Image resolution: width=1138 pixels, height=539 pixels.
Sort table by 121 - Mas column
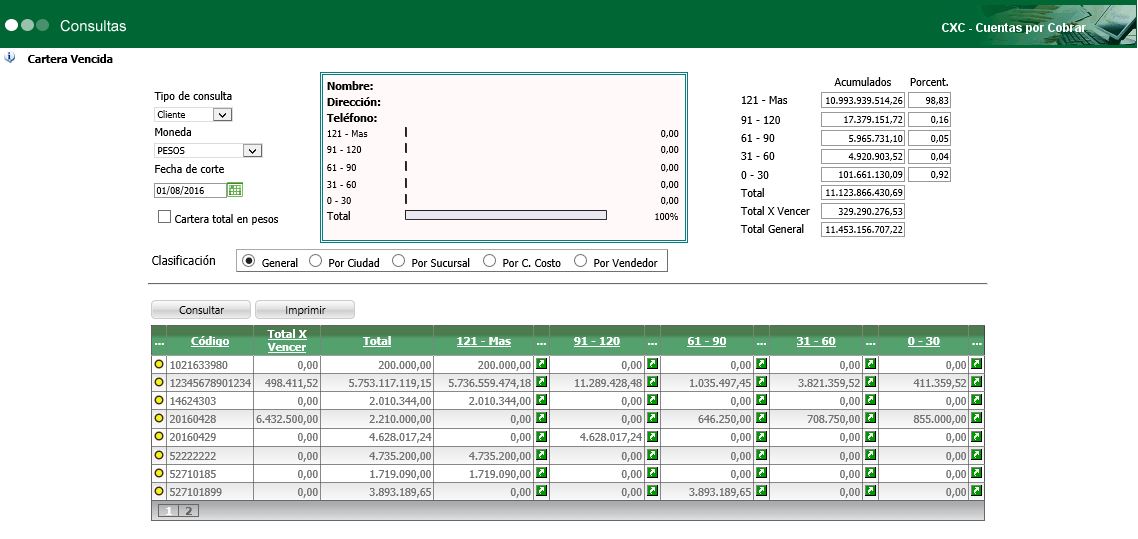click(x=483, y=341)
